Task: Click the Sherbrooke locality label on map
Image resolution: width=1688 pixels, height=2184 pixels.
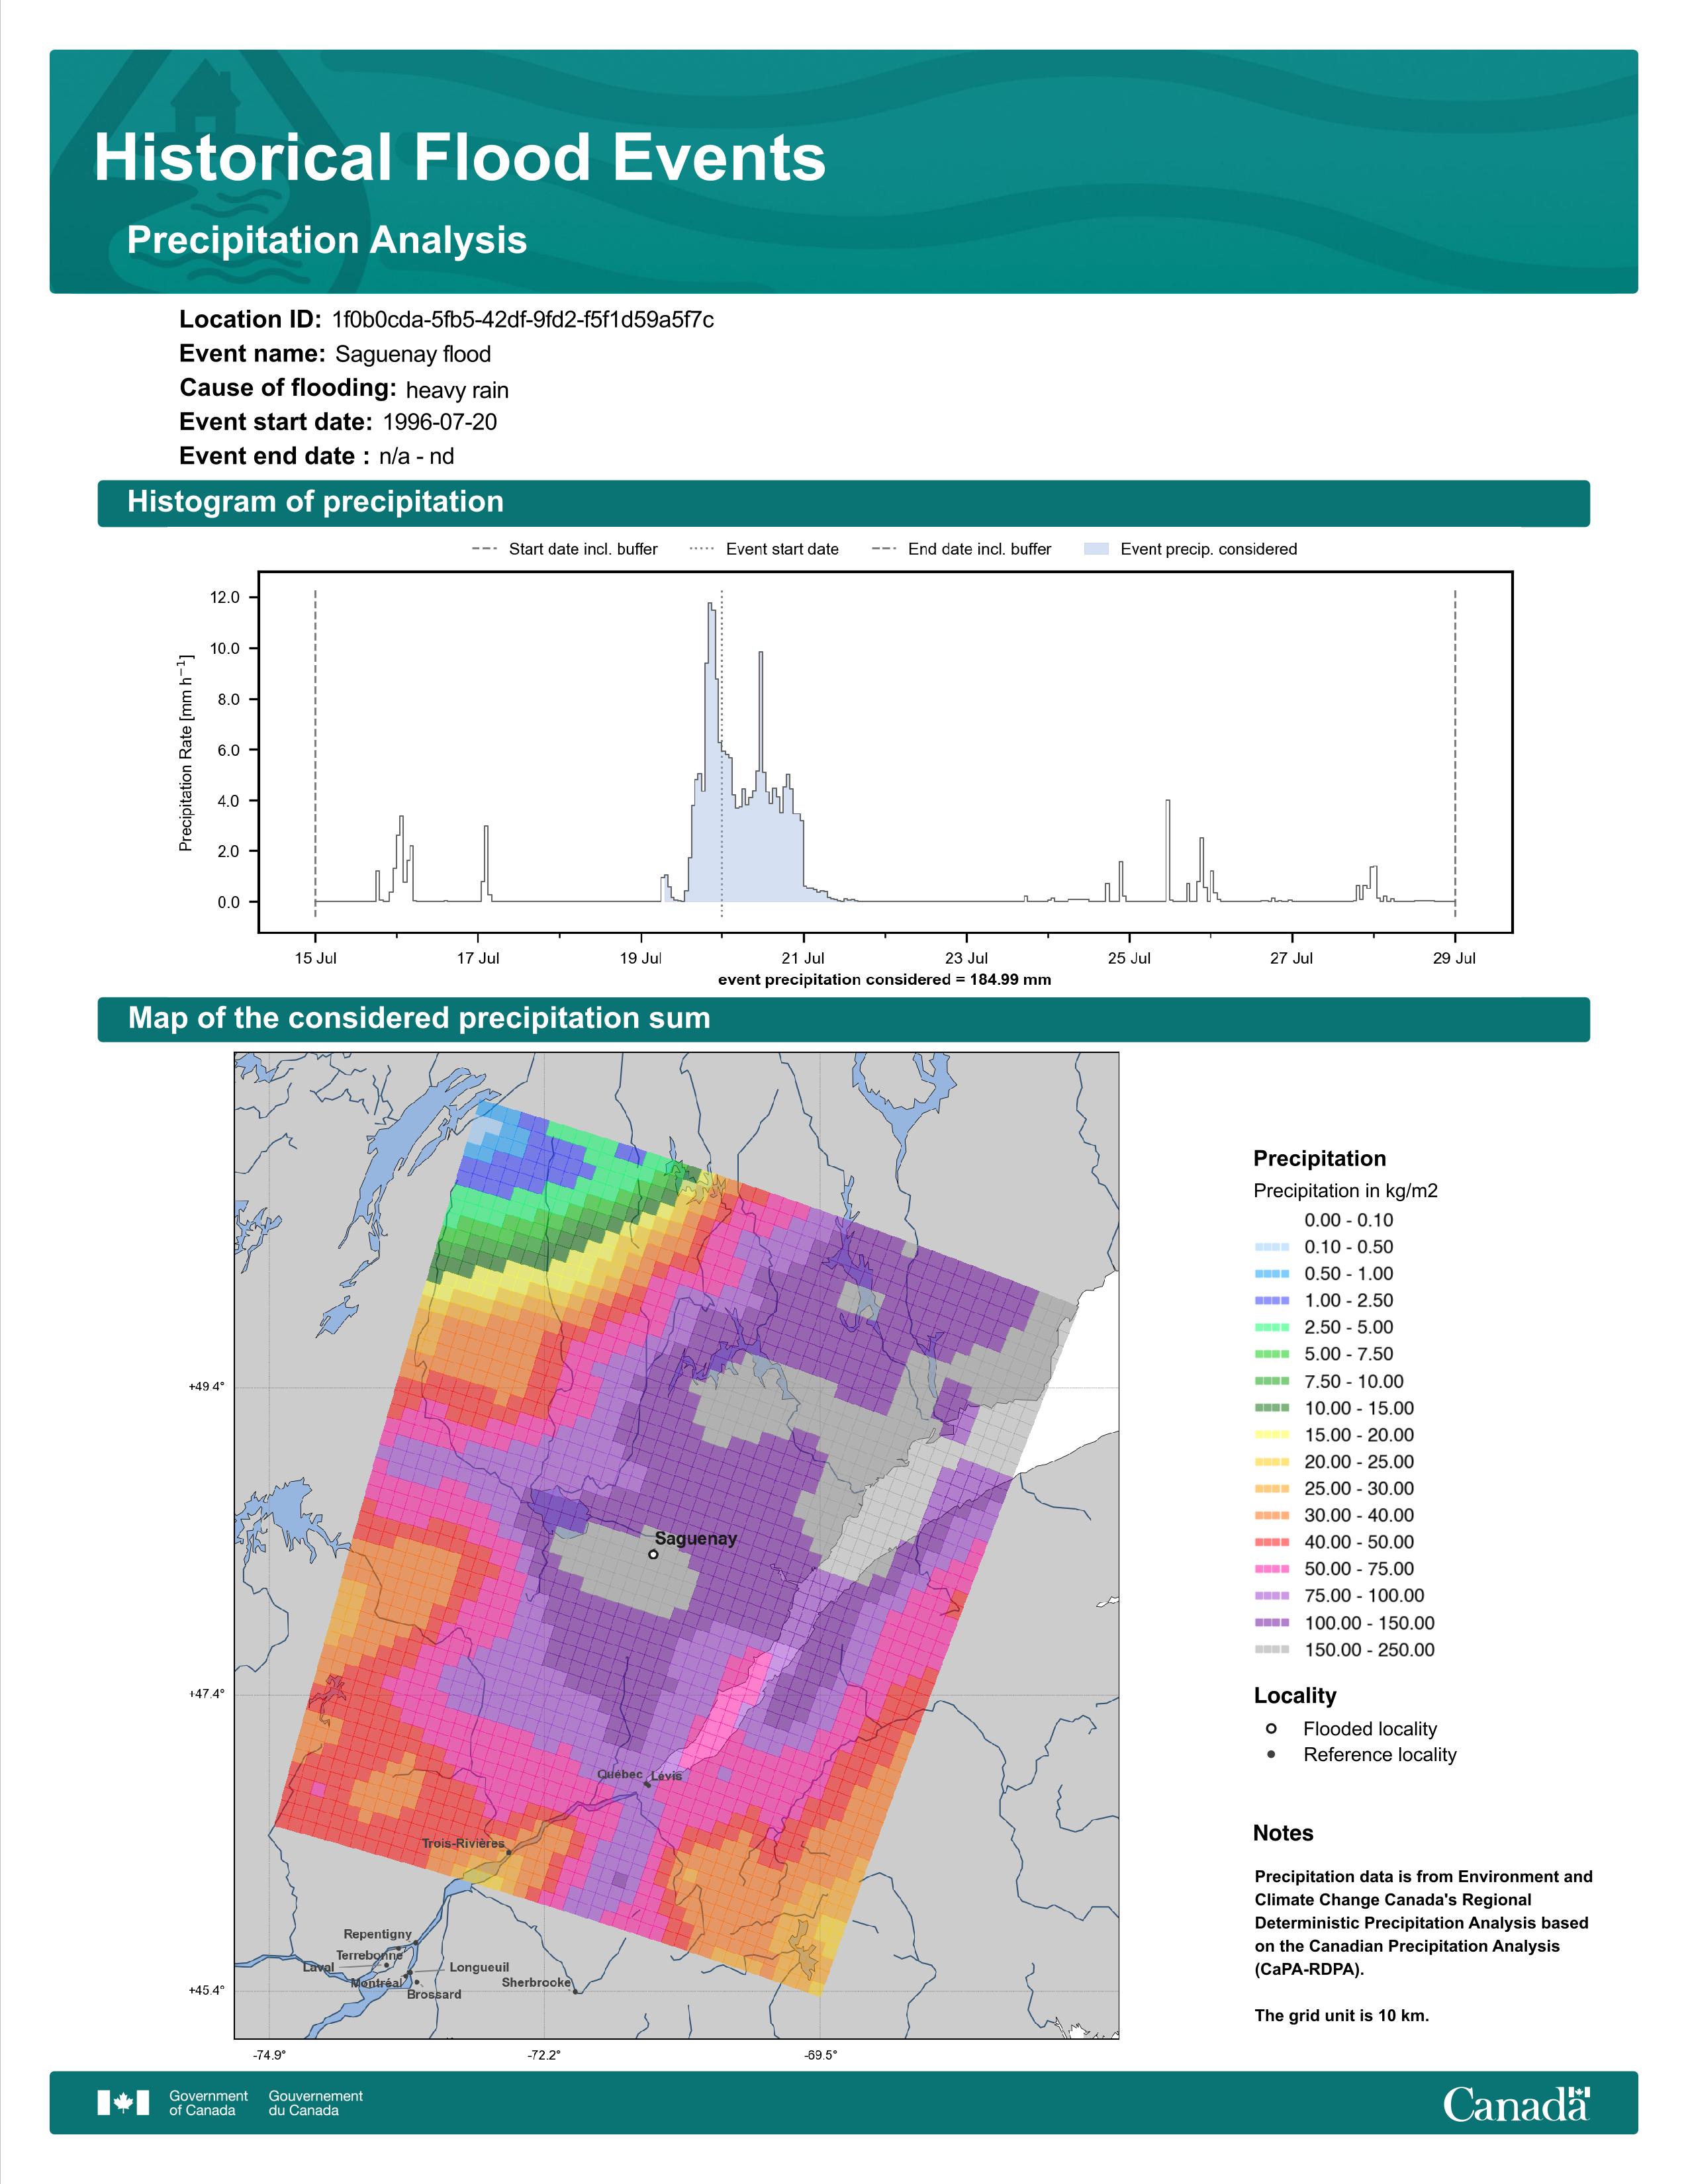Action: tap(536, 1982)
